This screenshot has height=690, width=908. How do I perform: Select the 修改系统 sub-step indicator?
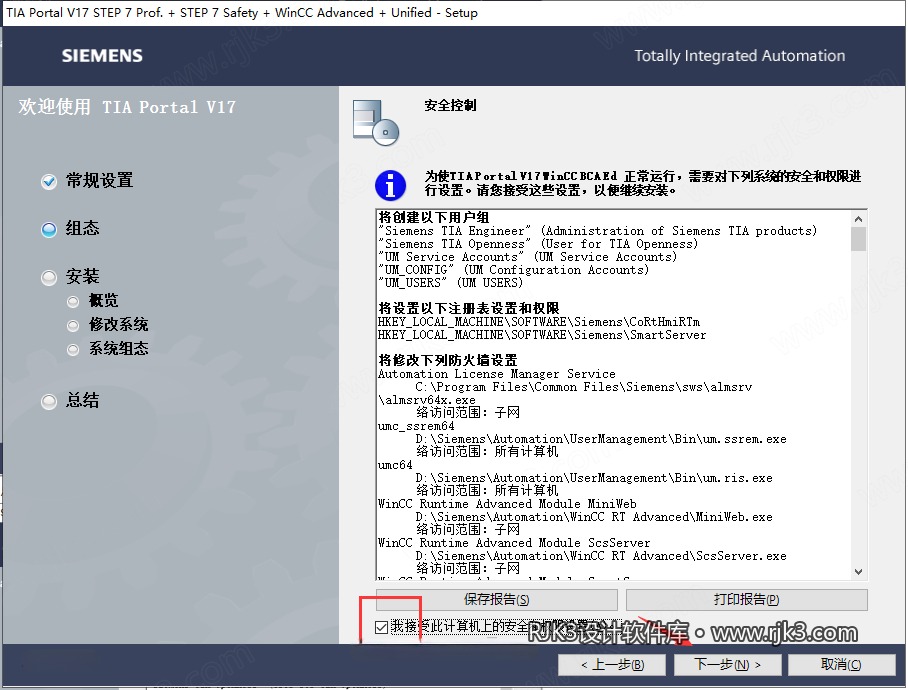(x=73, y=326)
